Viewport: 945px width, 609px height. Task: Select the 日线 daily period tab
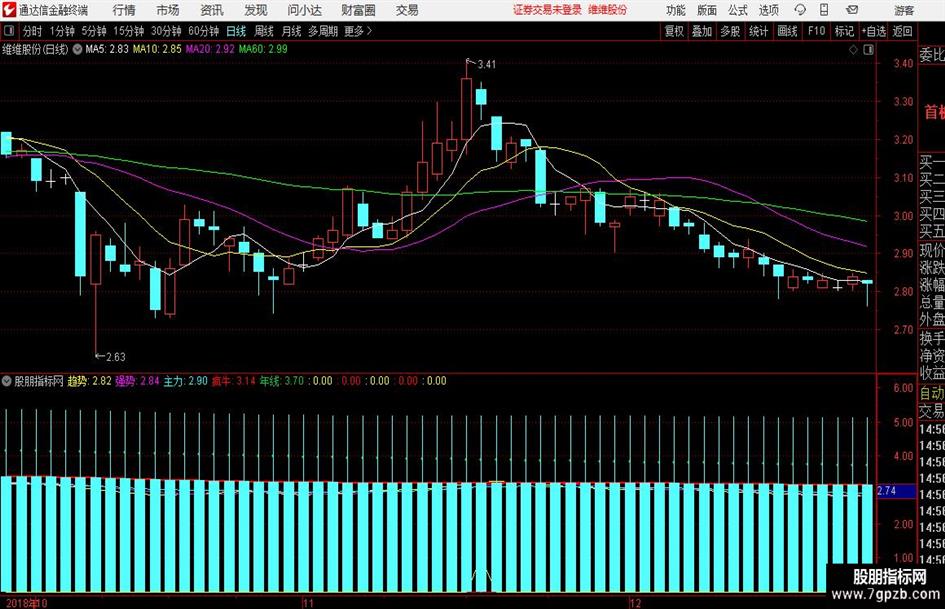pyautogui.click(x=236, y=31)
